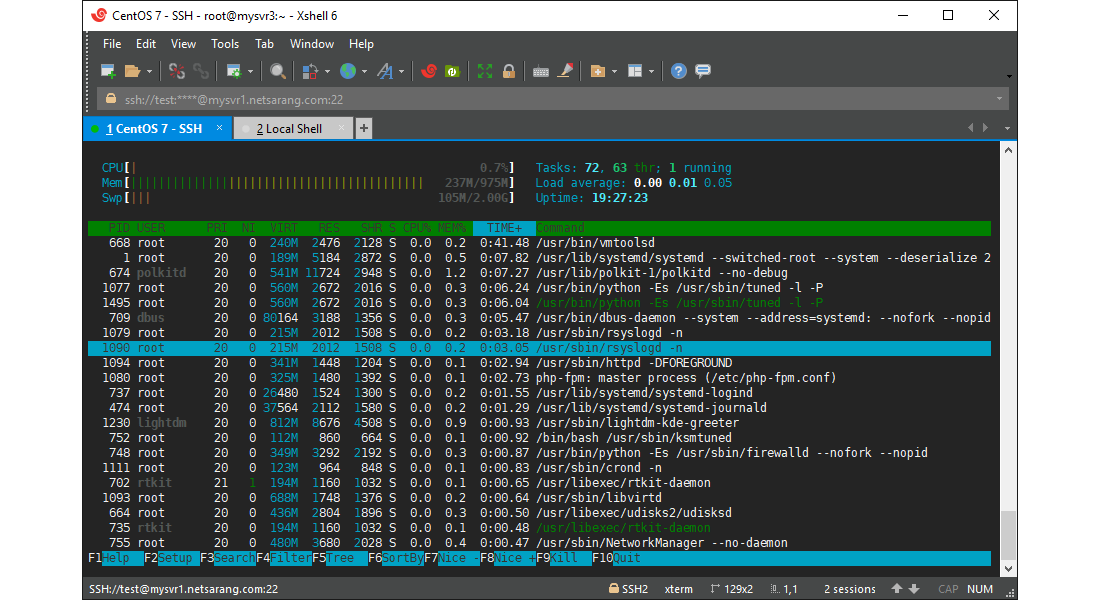Click the red Xmanager swirl icon
Screen dimensions: 1100x600
429,71
